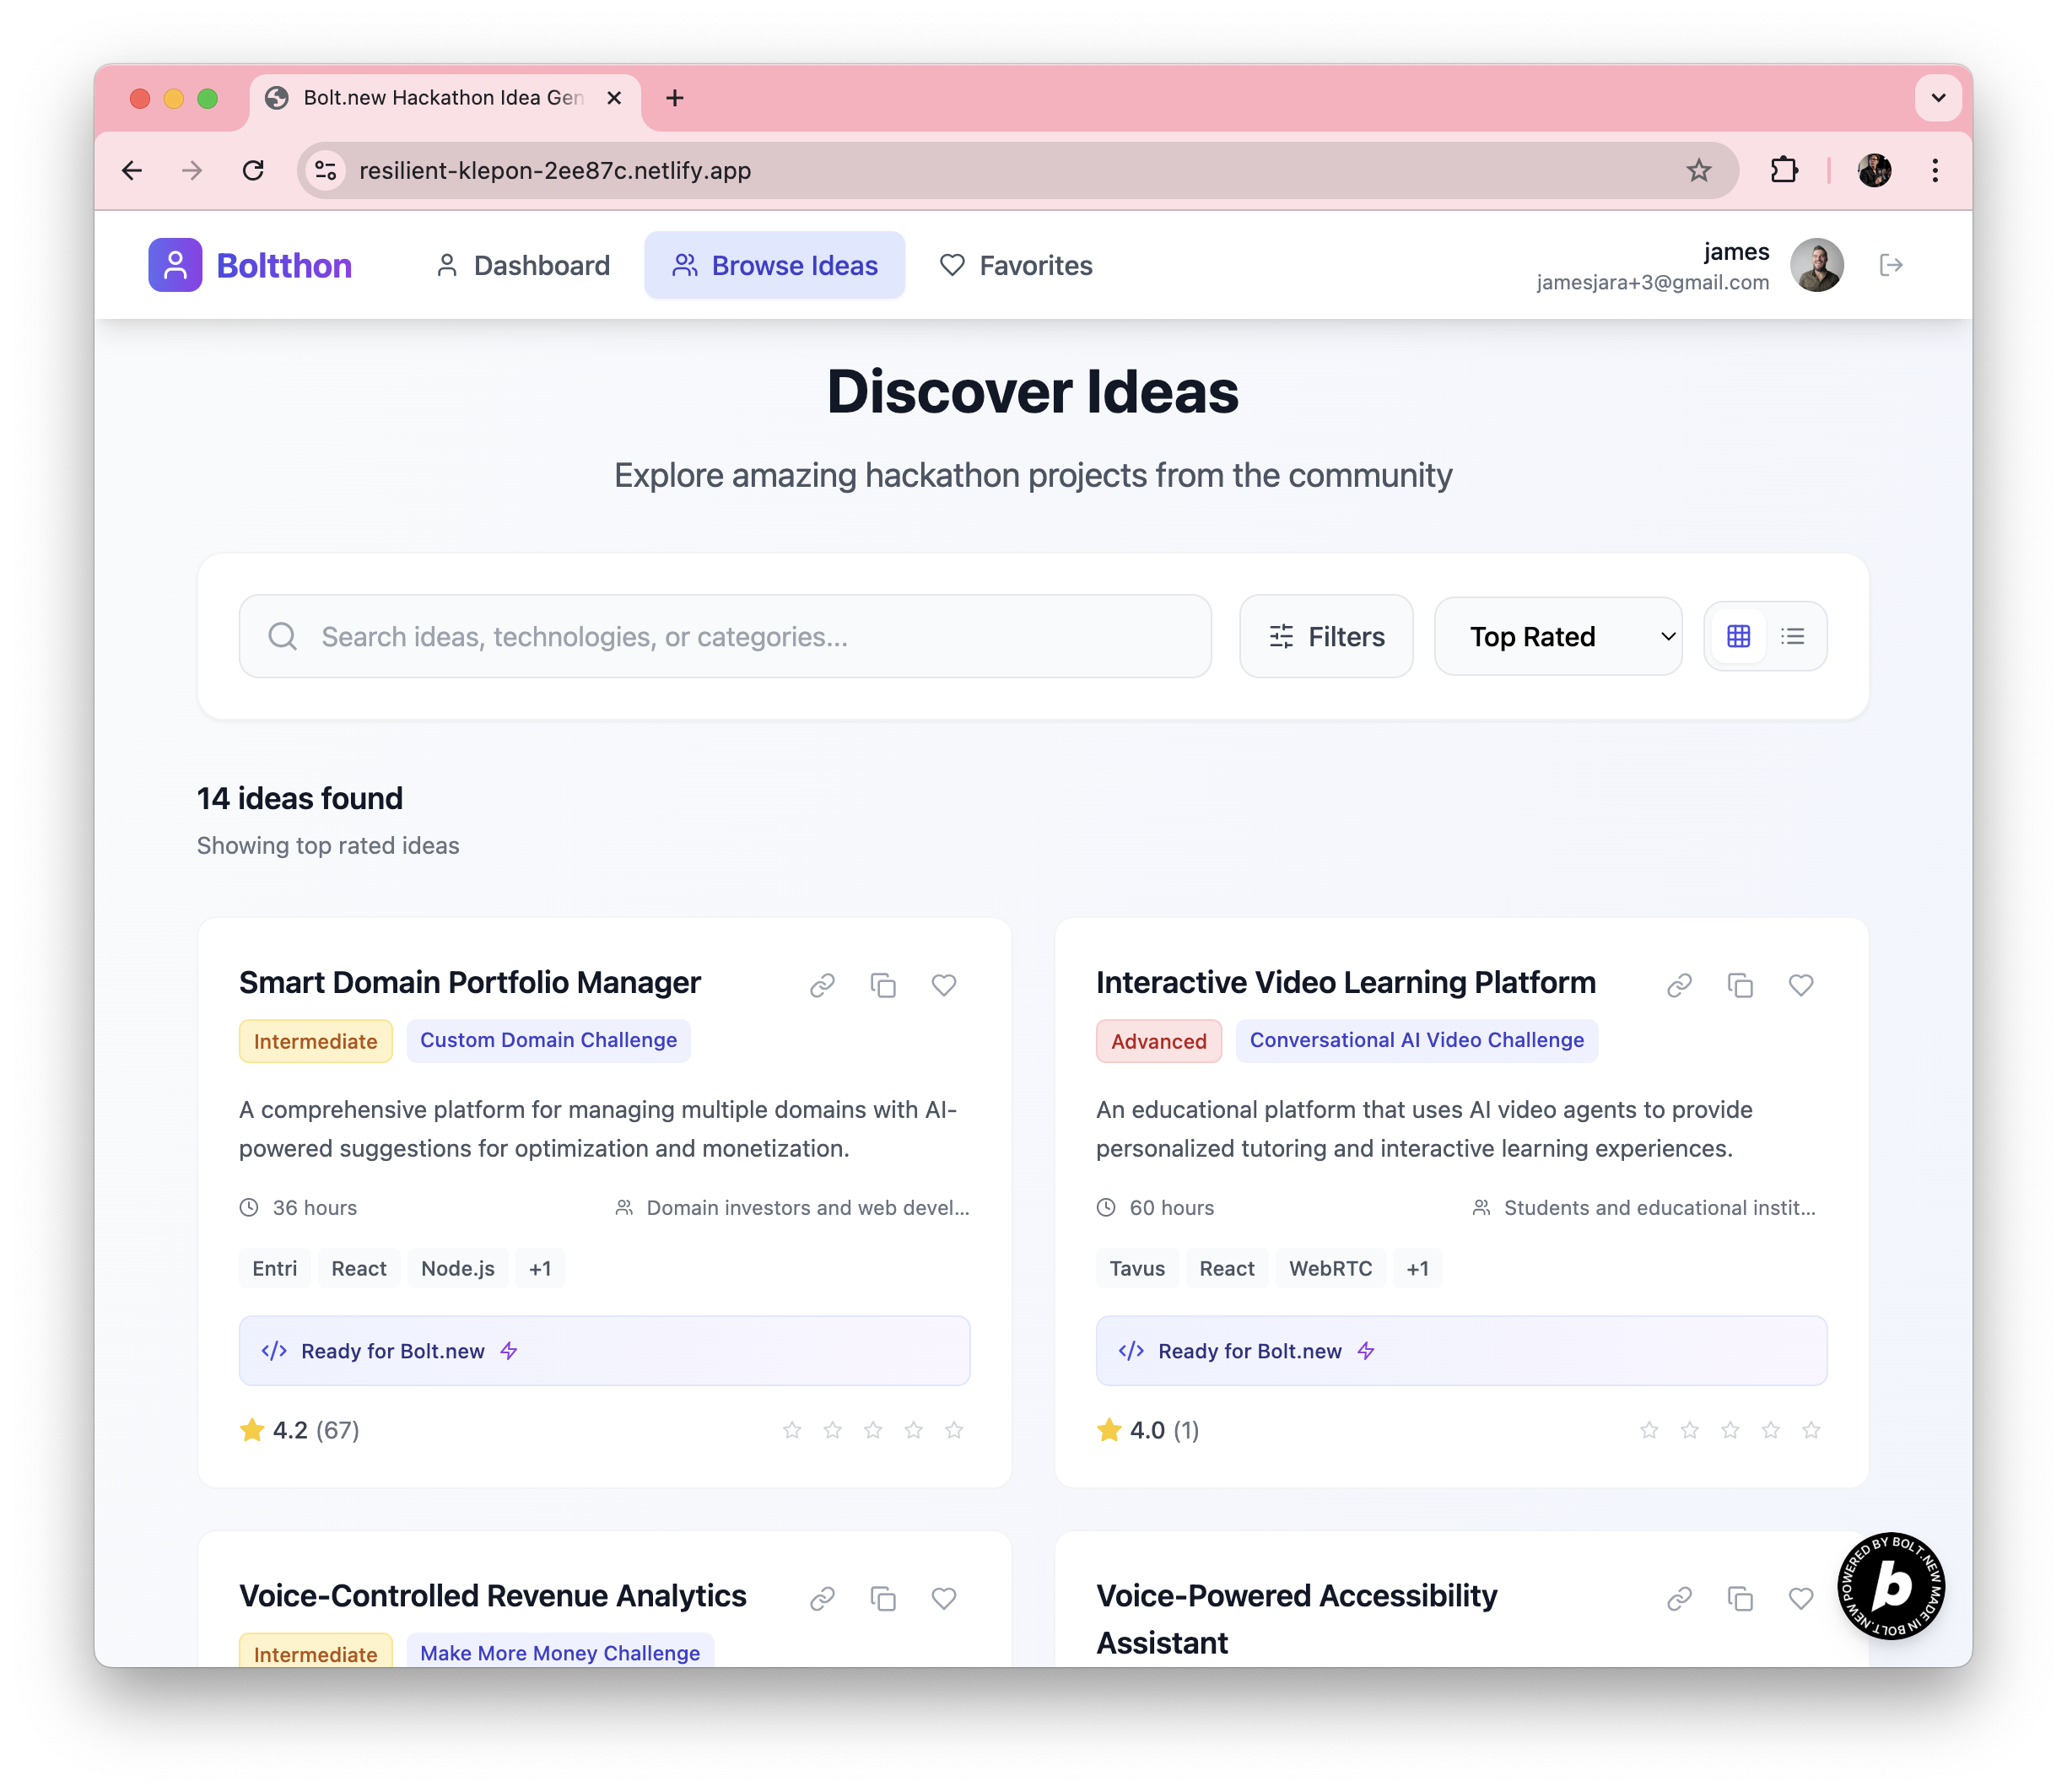Open the tab search chevron dropdown
The height and width of the screenshot is (1792, 2067).
[x=1937, y=98]
